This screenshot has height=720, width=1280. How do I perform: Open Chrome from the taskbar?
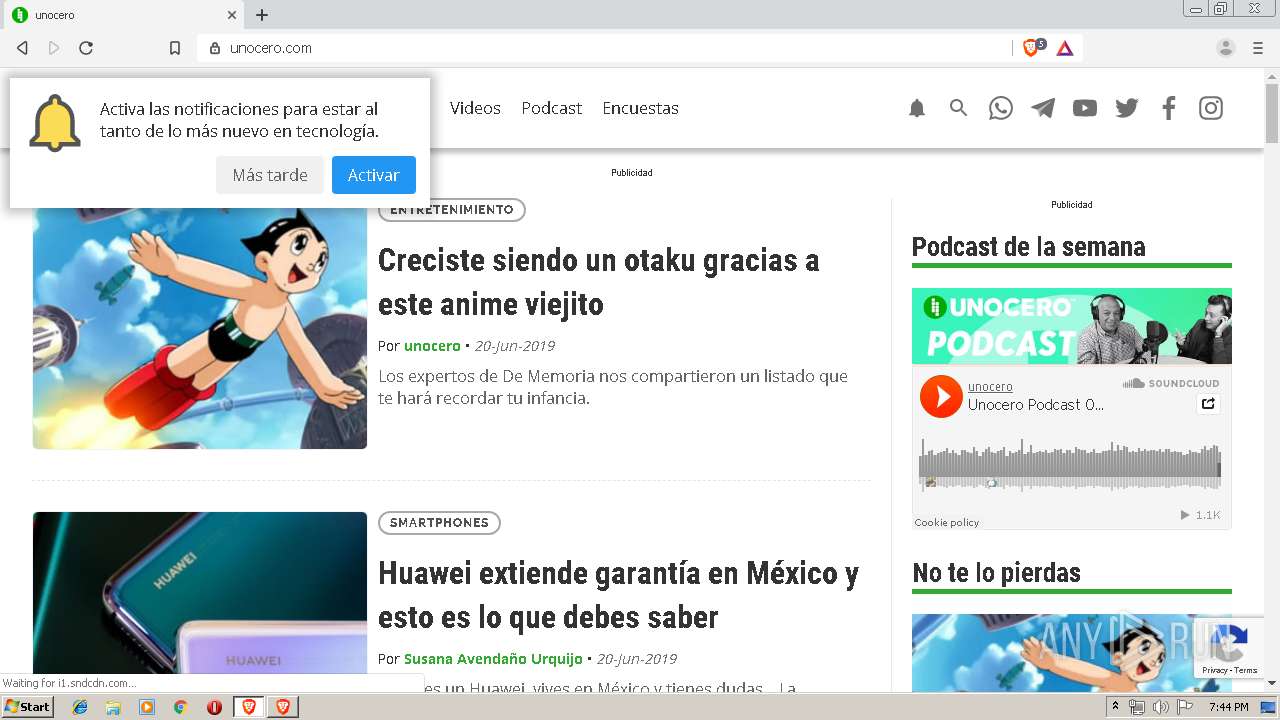(x=180, y=707)
